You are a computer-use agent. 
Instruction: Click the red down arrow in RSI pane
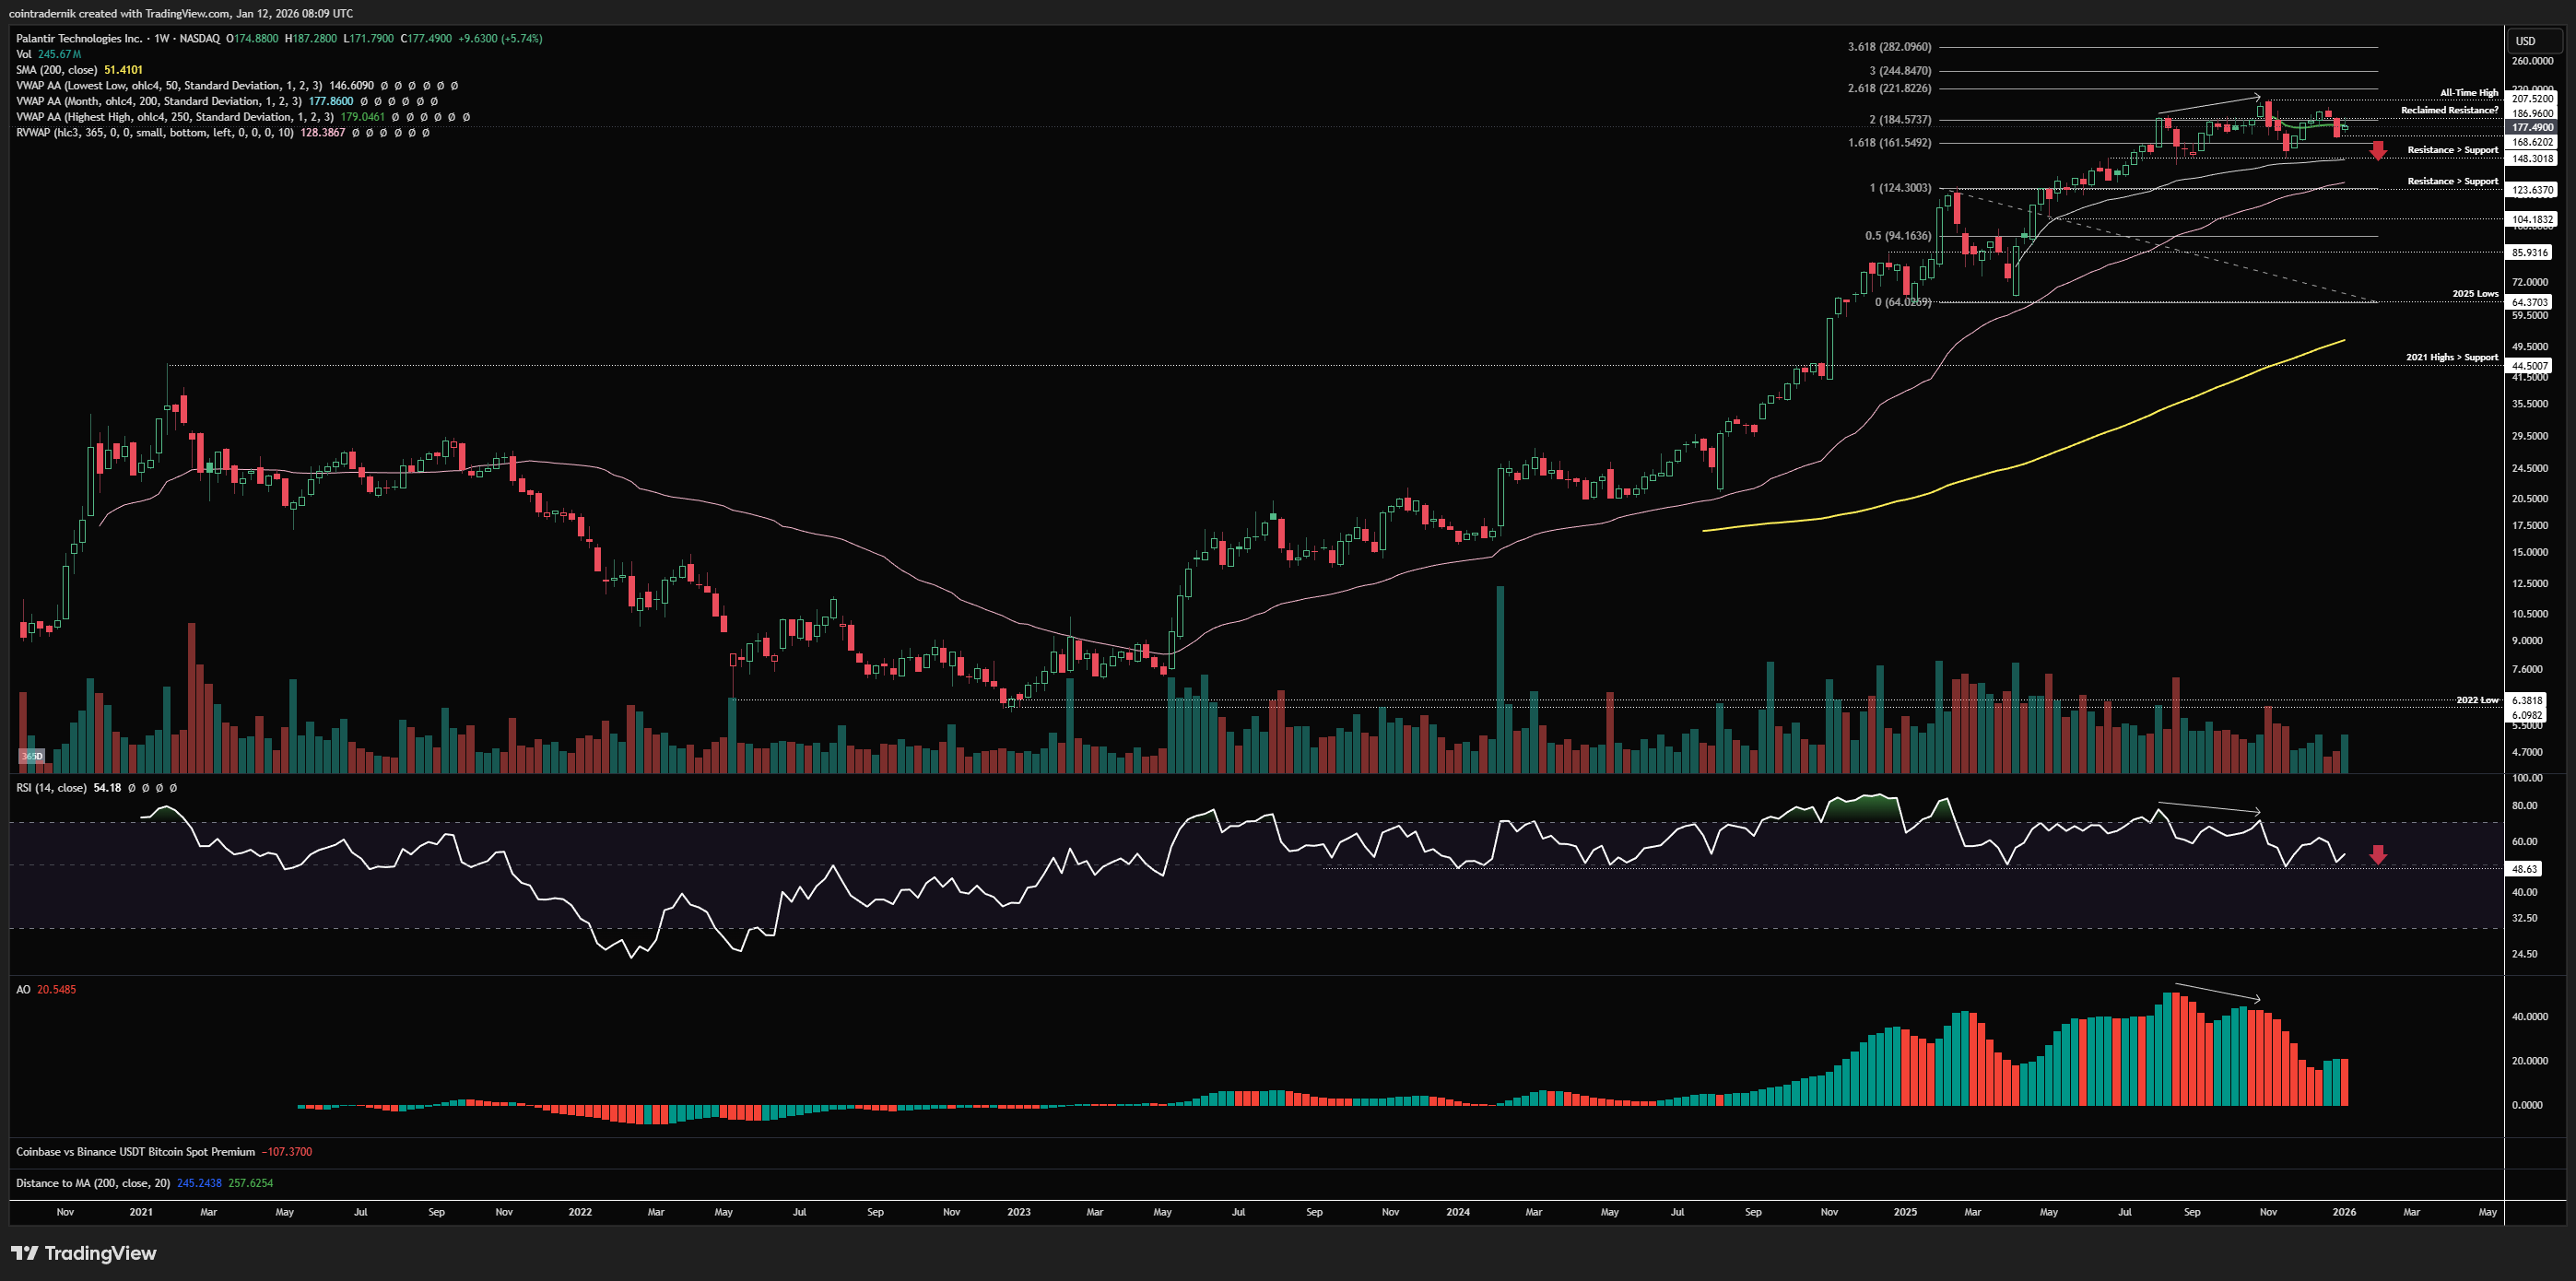[2378, 854]
